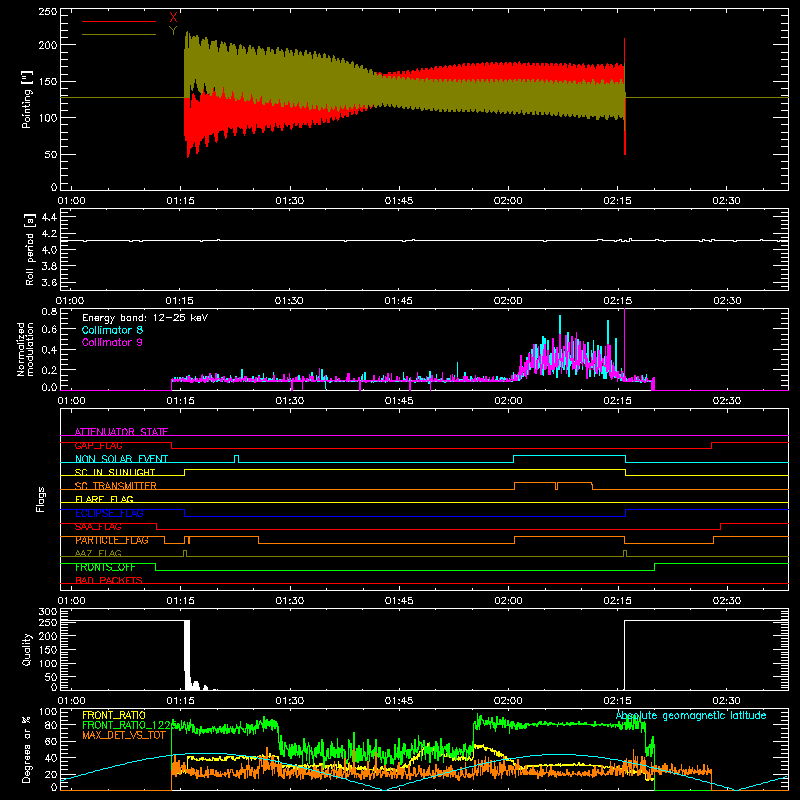Click the 01:15 time label below Pointing panel
This screenshot has width=800, height=800.
(180, 201)
